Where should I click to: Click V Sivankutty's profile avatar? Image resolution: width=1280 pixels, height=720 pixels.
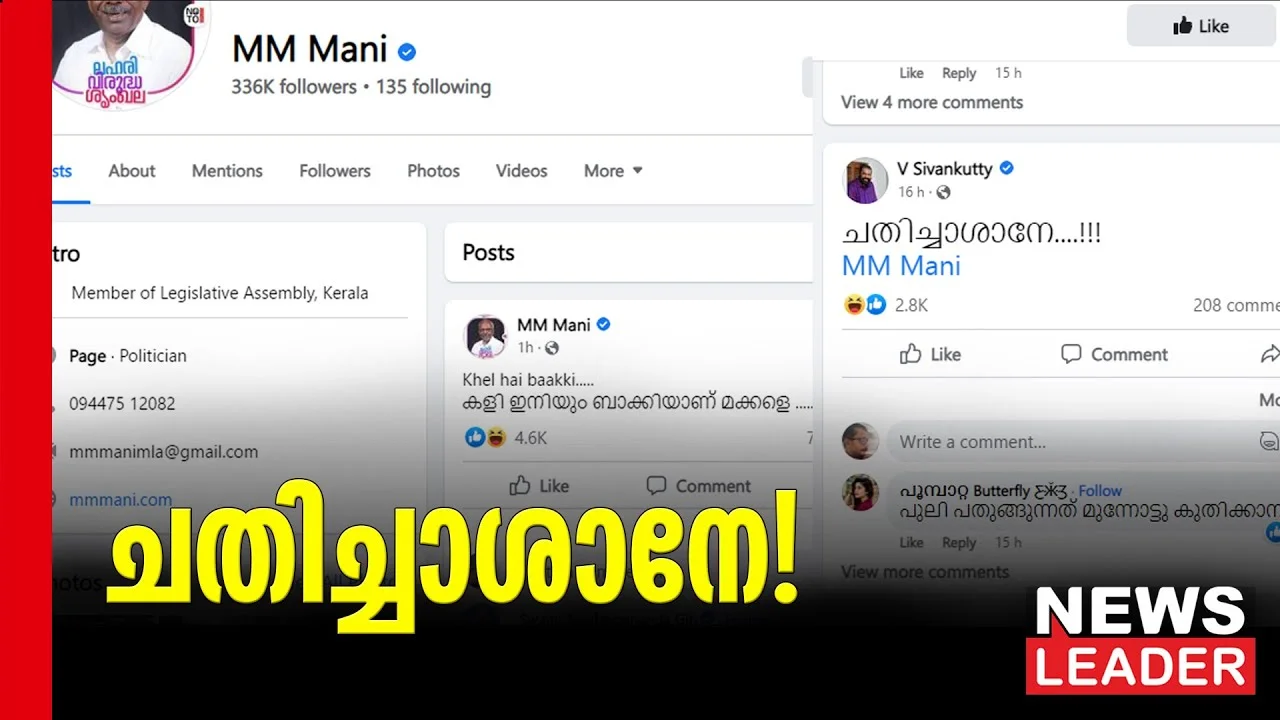coord(864,180)
